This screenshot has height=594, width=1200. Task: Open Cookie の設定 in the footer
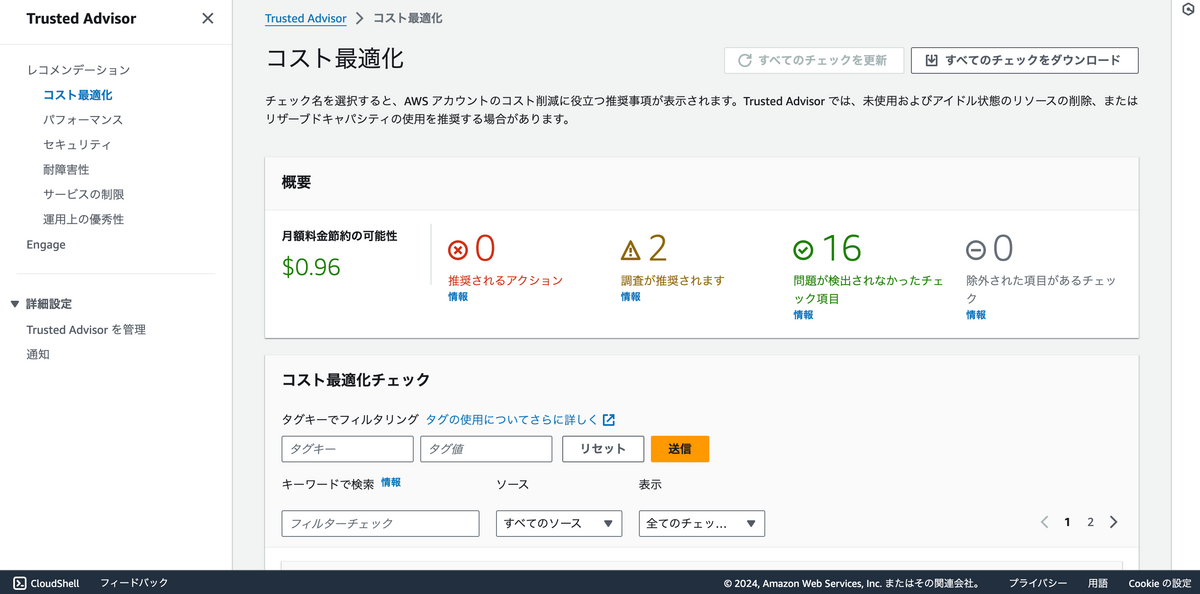tap(1160, 583)
